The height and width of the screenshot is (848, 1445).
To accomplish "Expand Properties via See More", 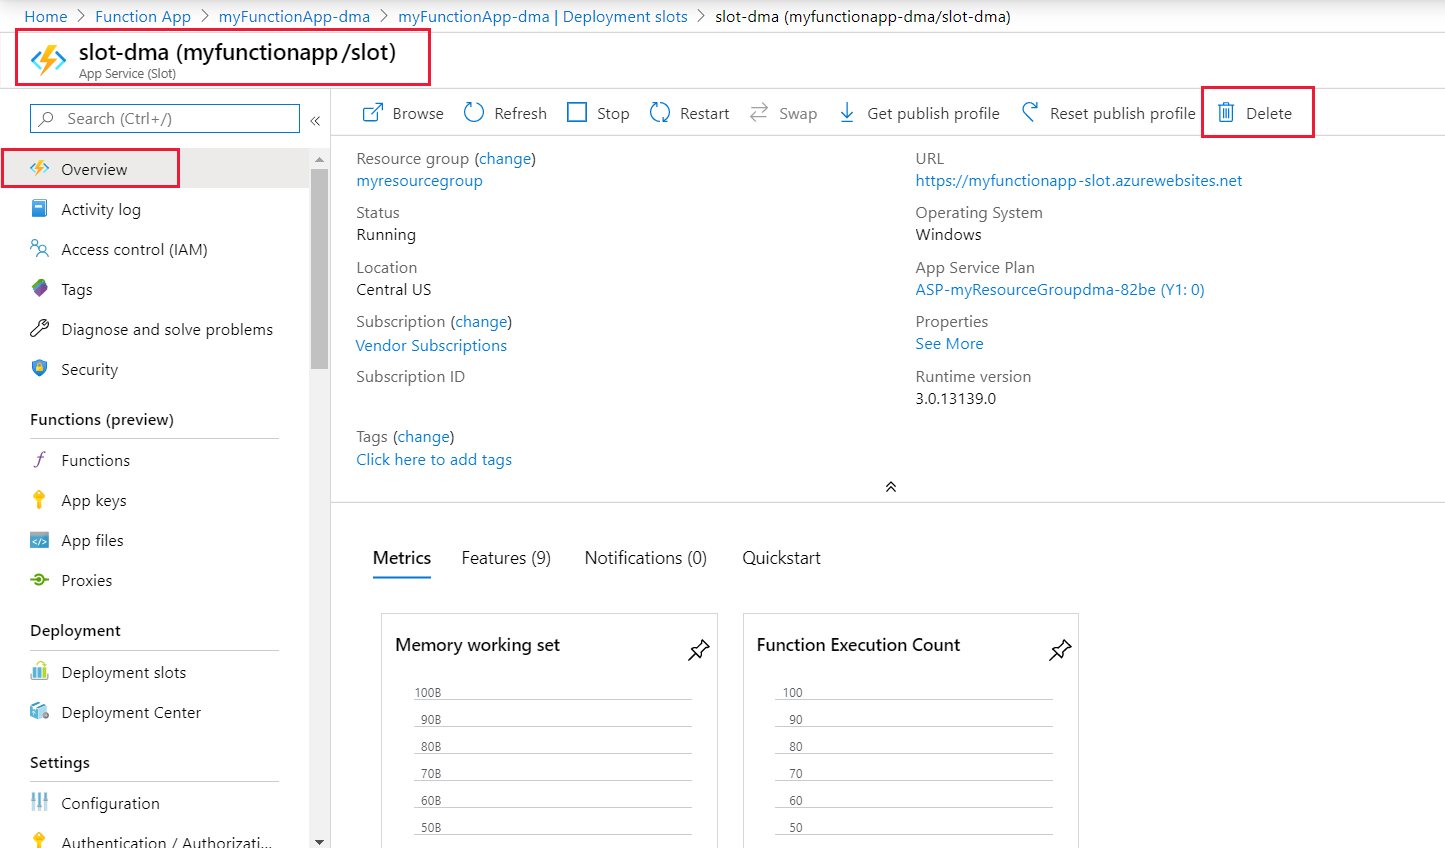I will pyautogui.click(x=948, y=343).
